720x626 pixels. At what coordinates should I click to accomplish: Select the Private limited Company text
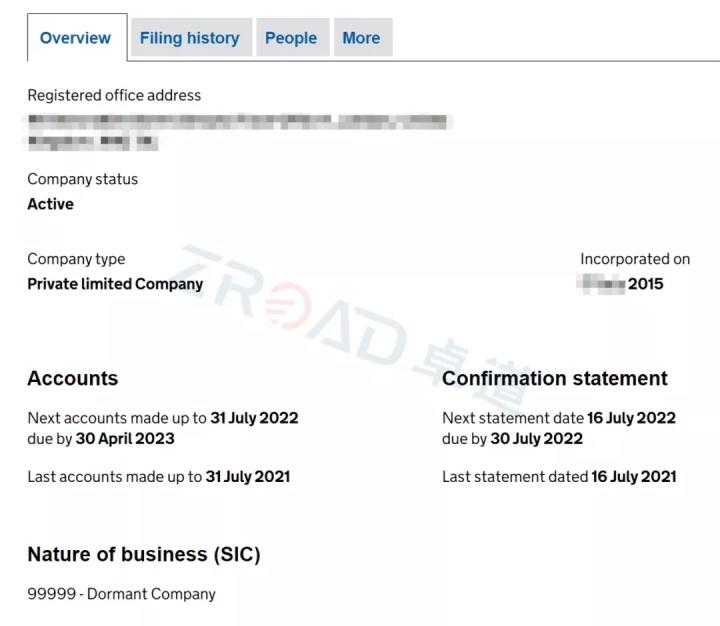[x=115, y=284]
